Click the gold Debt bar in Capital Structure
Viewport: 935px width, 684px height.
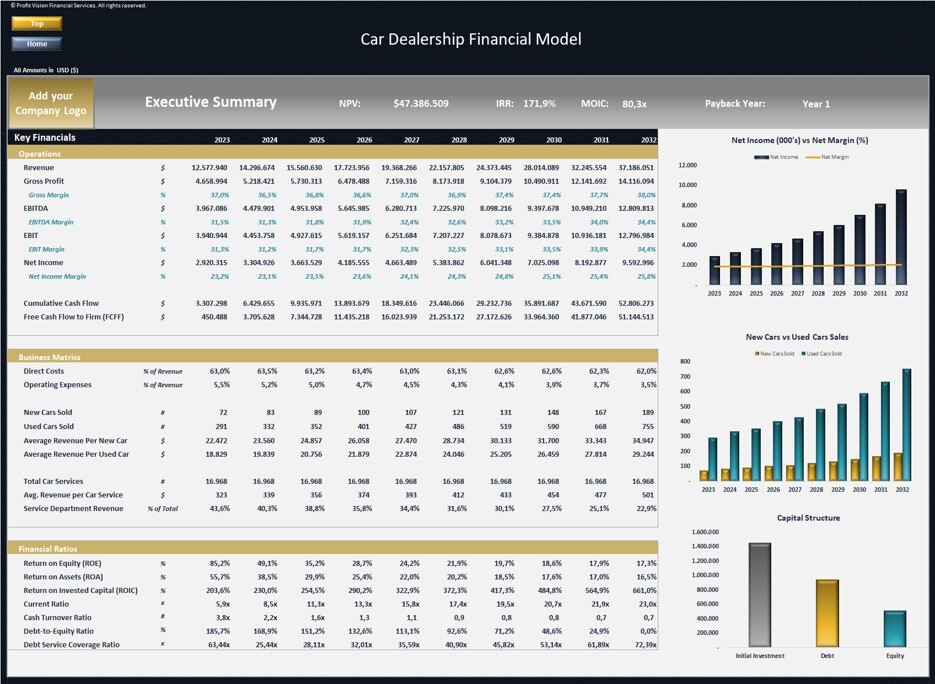point(827,613)
